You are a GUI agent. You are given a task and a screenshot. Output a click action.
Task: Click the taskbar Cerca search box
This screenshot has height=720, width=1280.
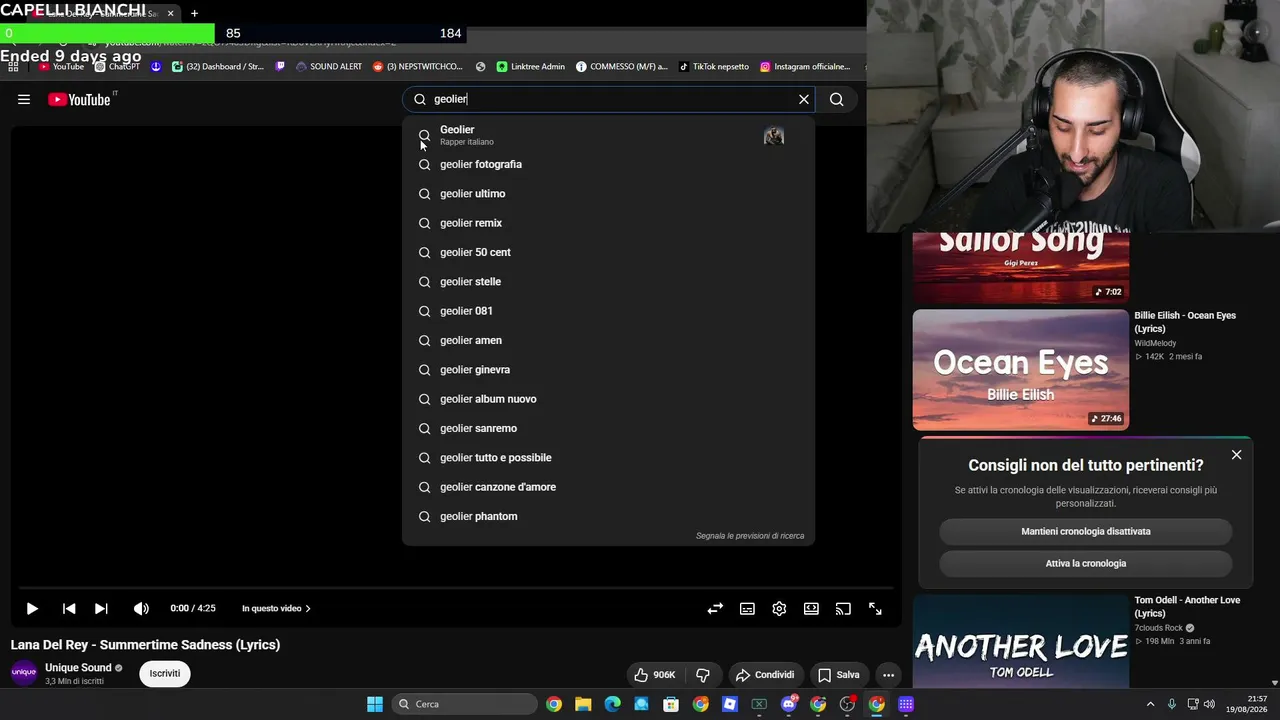[464, 704]
